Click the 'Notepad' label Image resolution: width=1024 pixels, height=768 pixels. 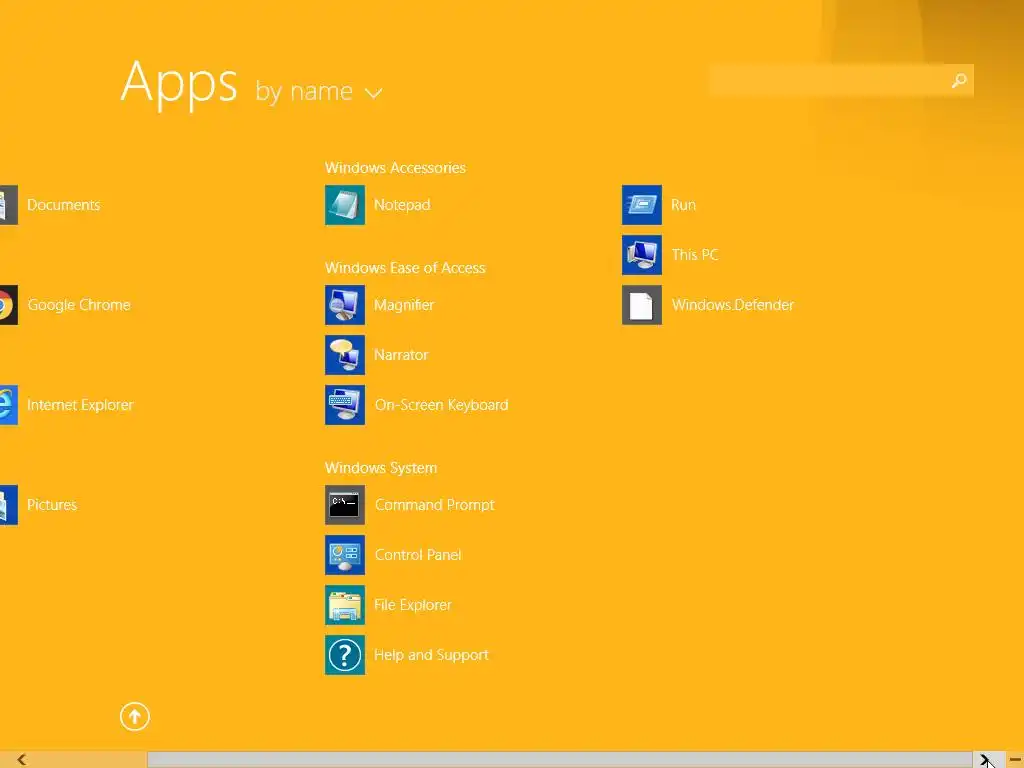[x=402, y=205]
